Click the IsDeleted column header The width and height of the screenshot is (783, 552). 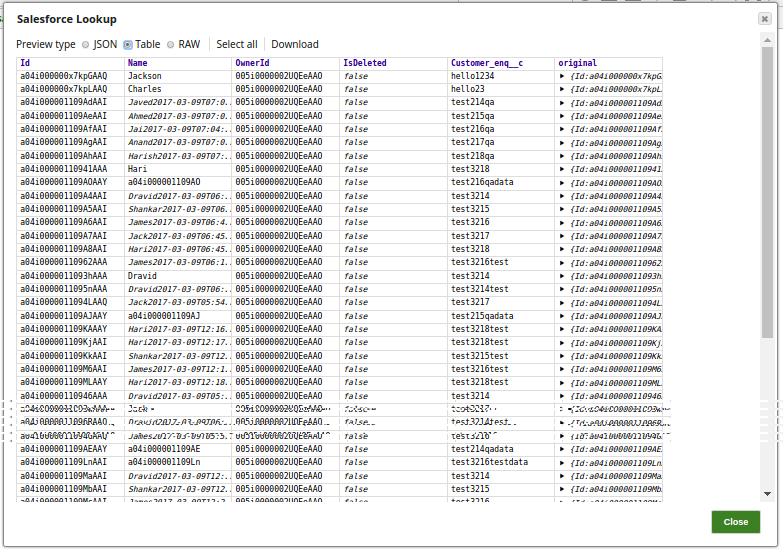[x=393, y=63]
